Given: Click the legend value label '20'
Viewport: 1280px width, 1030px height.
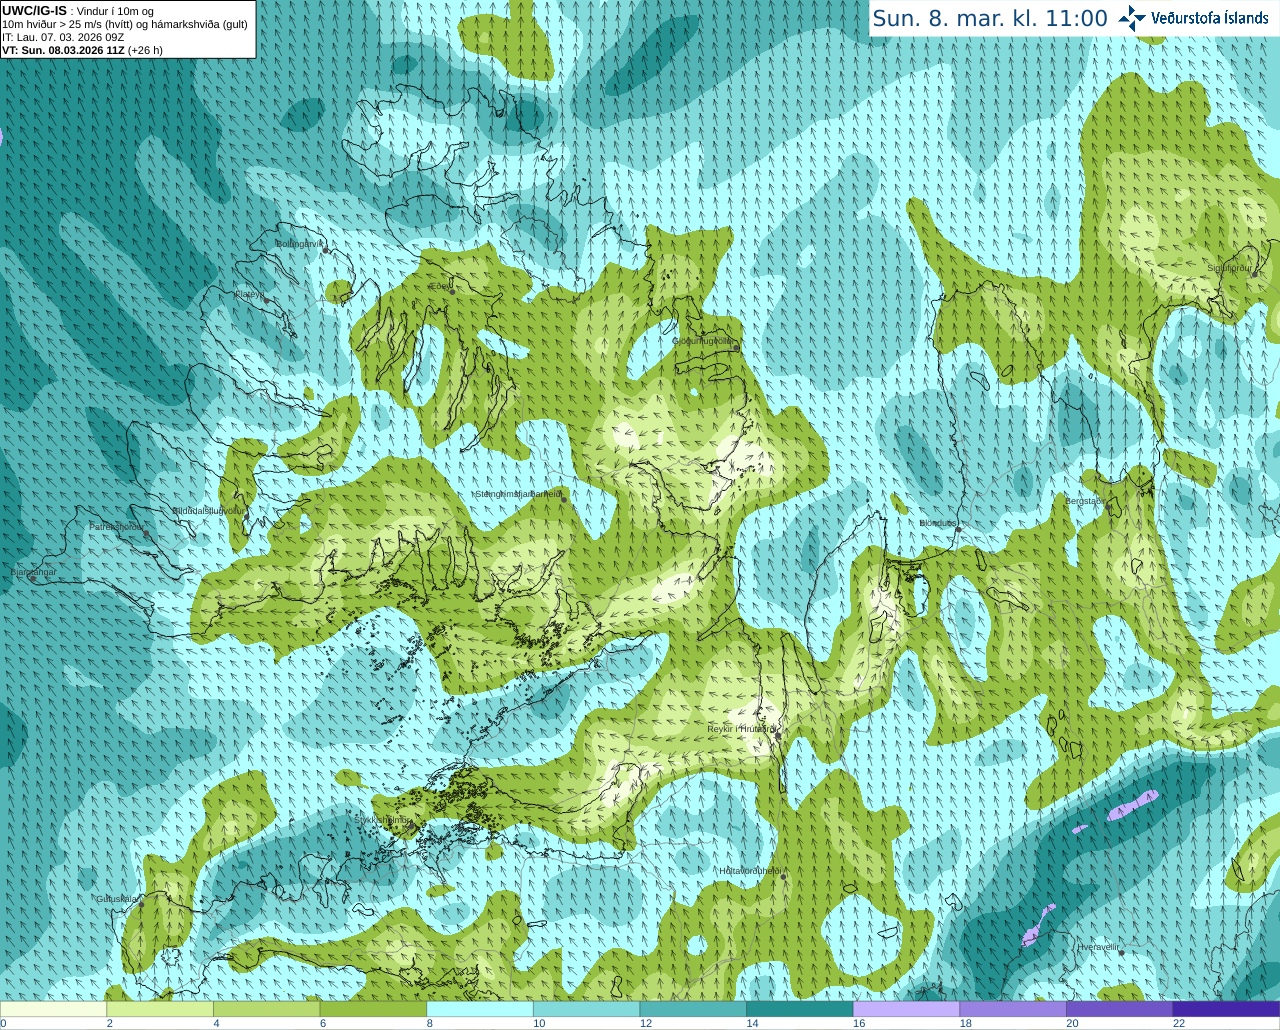Looking at the screenshot, I should pos(1072,1023).
